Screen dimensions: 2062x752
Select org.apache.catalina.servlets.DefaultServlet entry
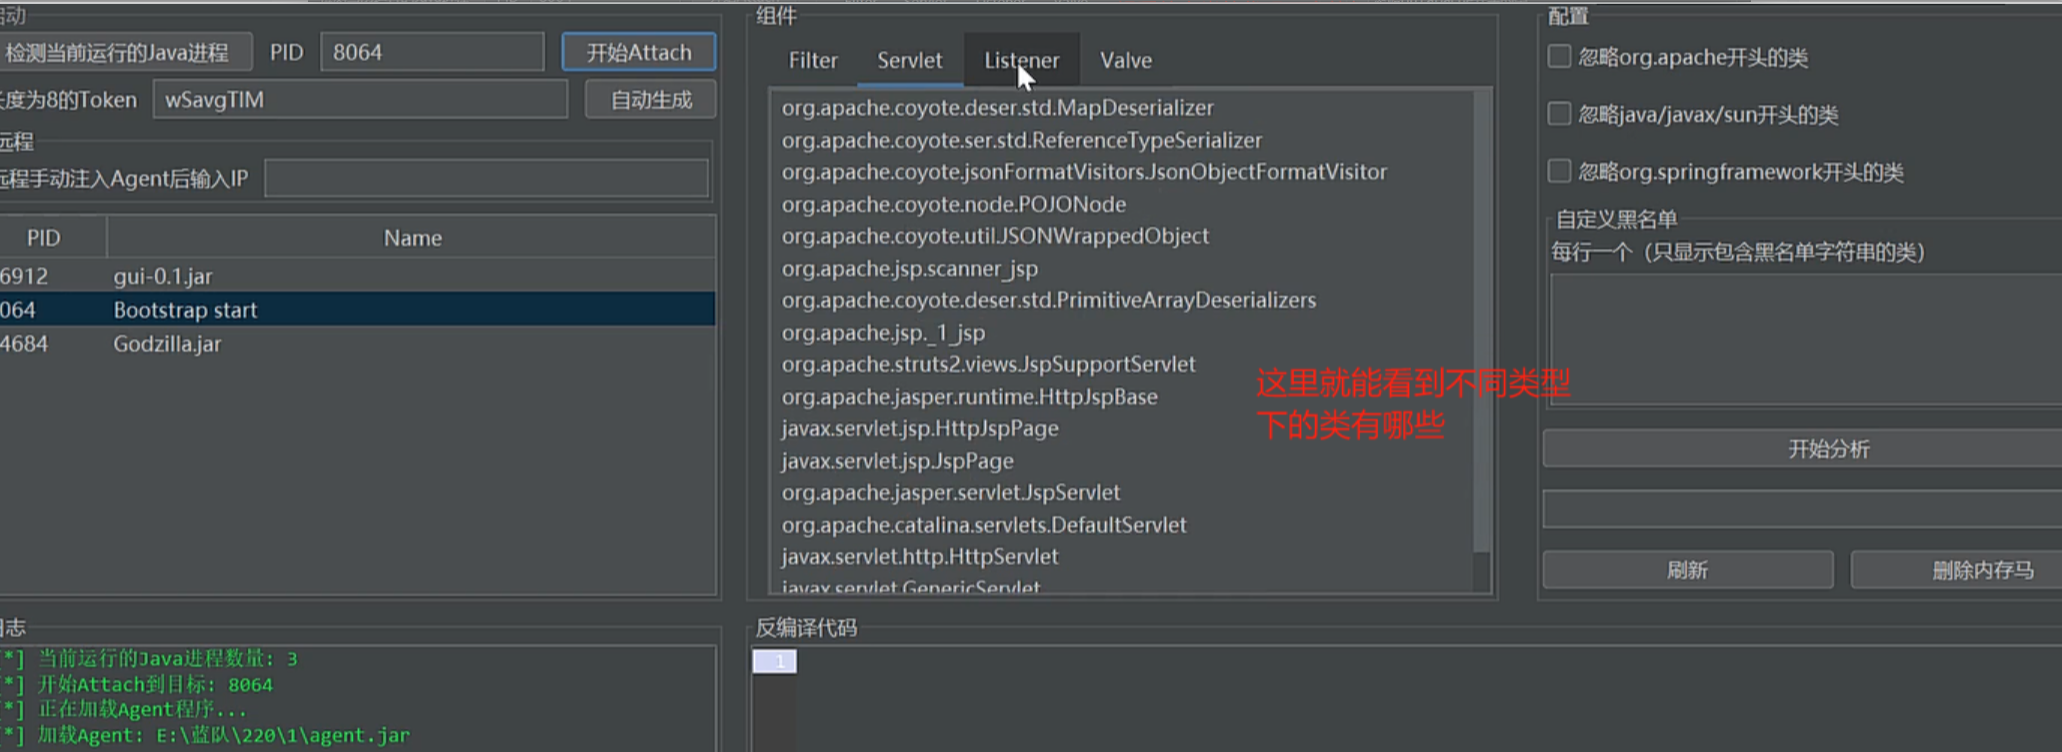pos(983,524)
